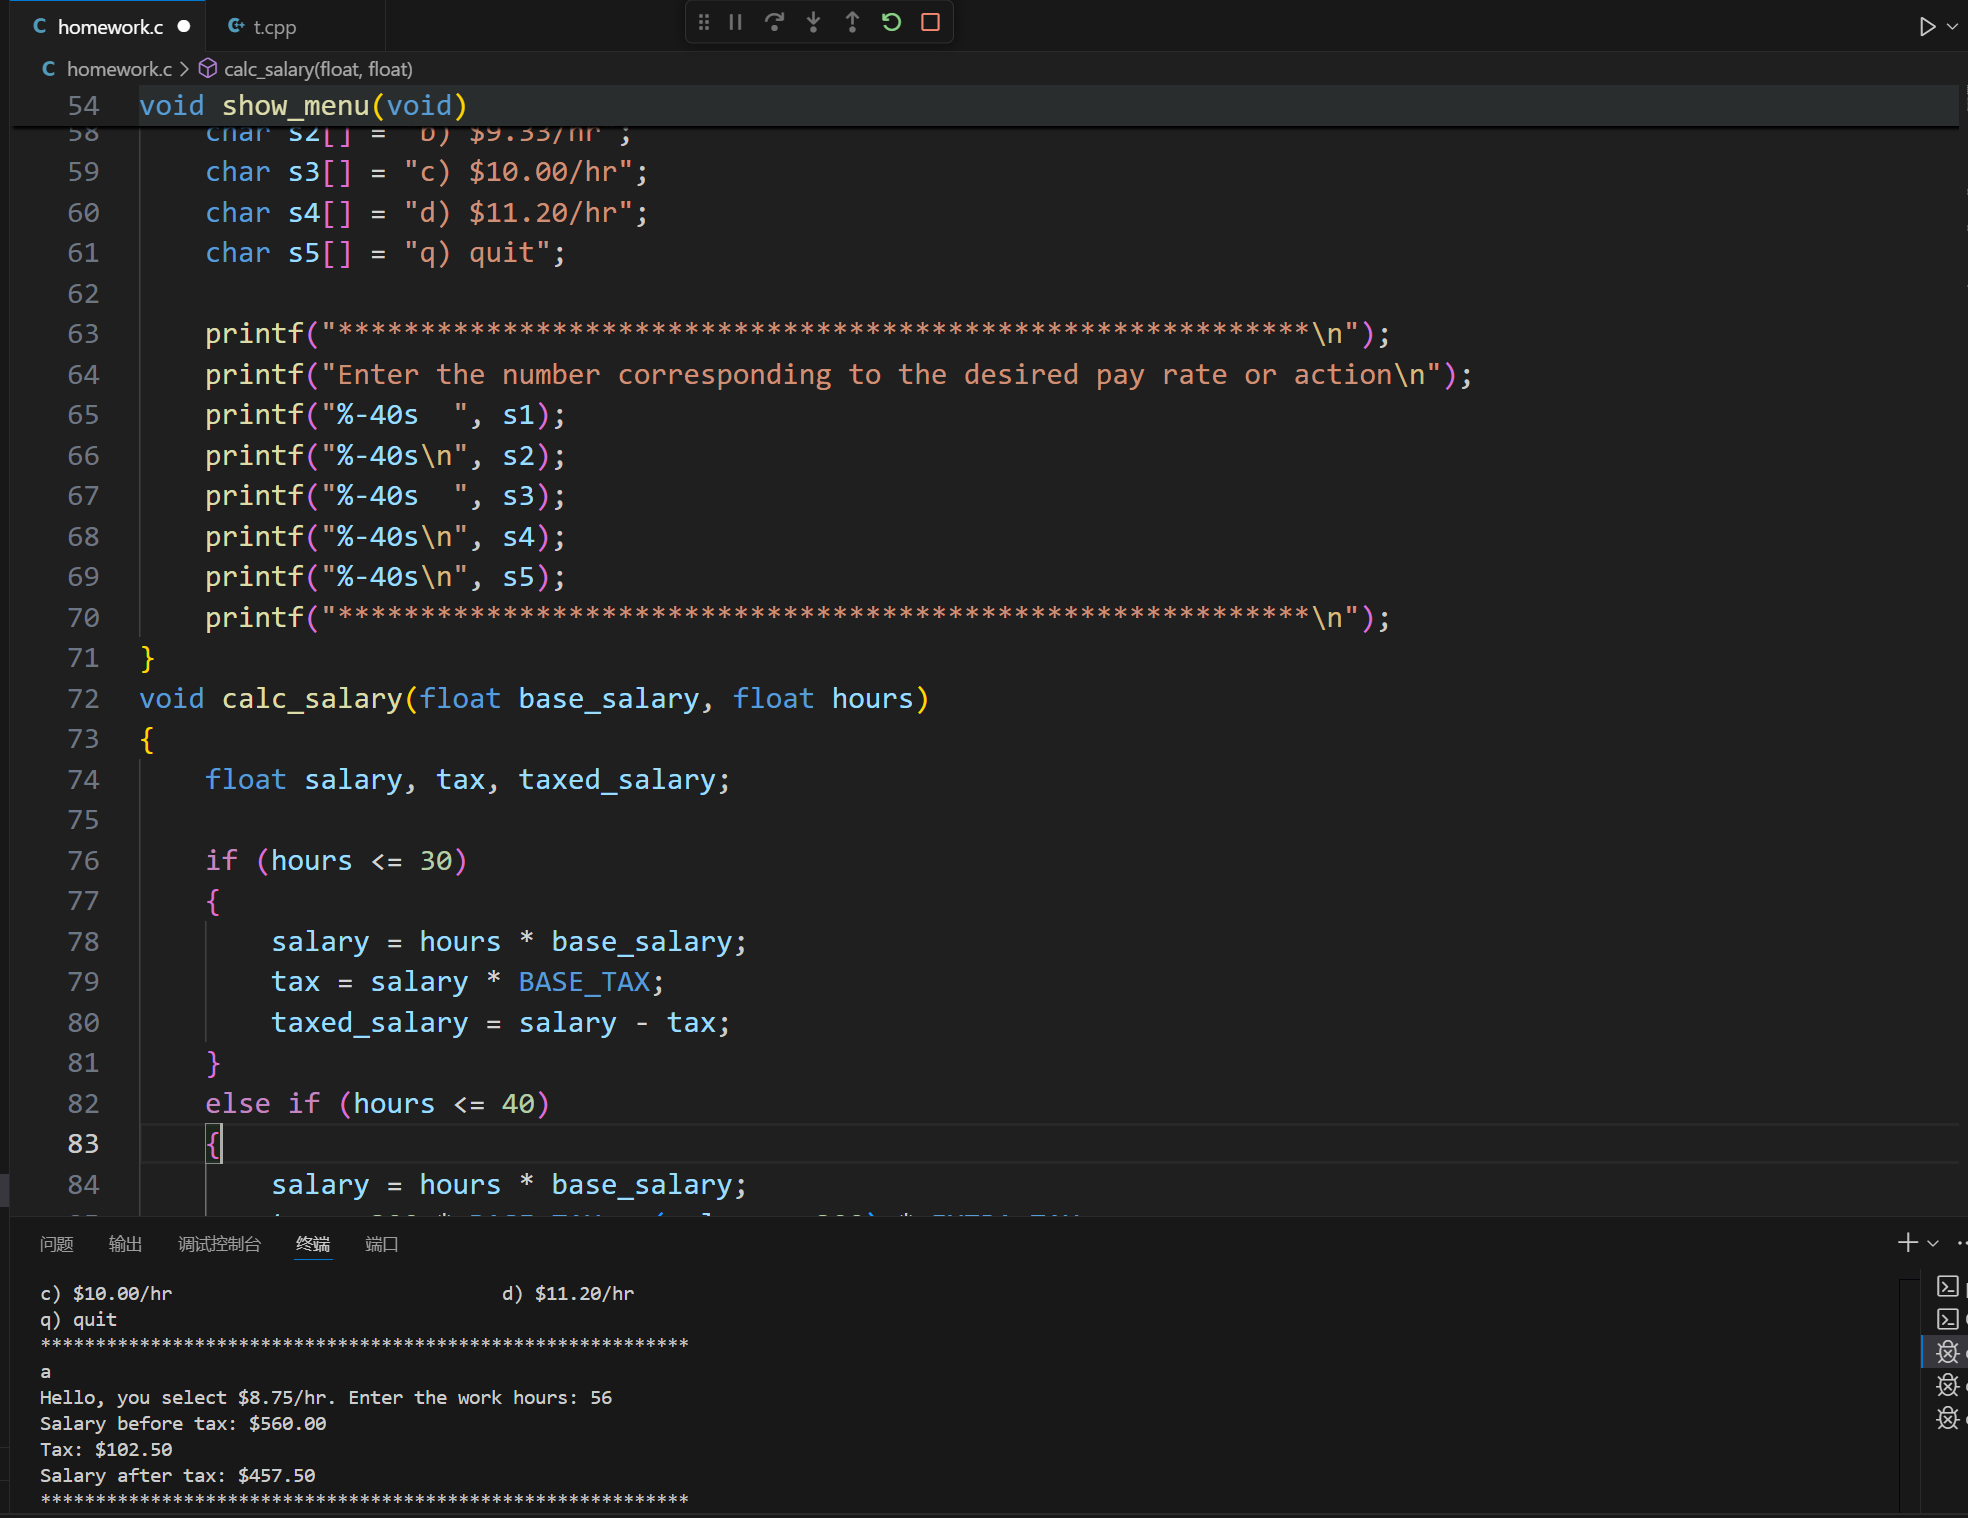Open dropdown next to Run button

1952,27
